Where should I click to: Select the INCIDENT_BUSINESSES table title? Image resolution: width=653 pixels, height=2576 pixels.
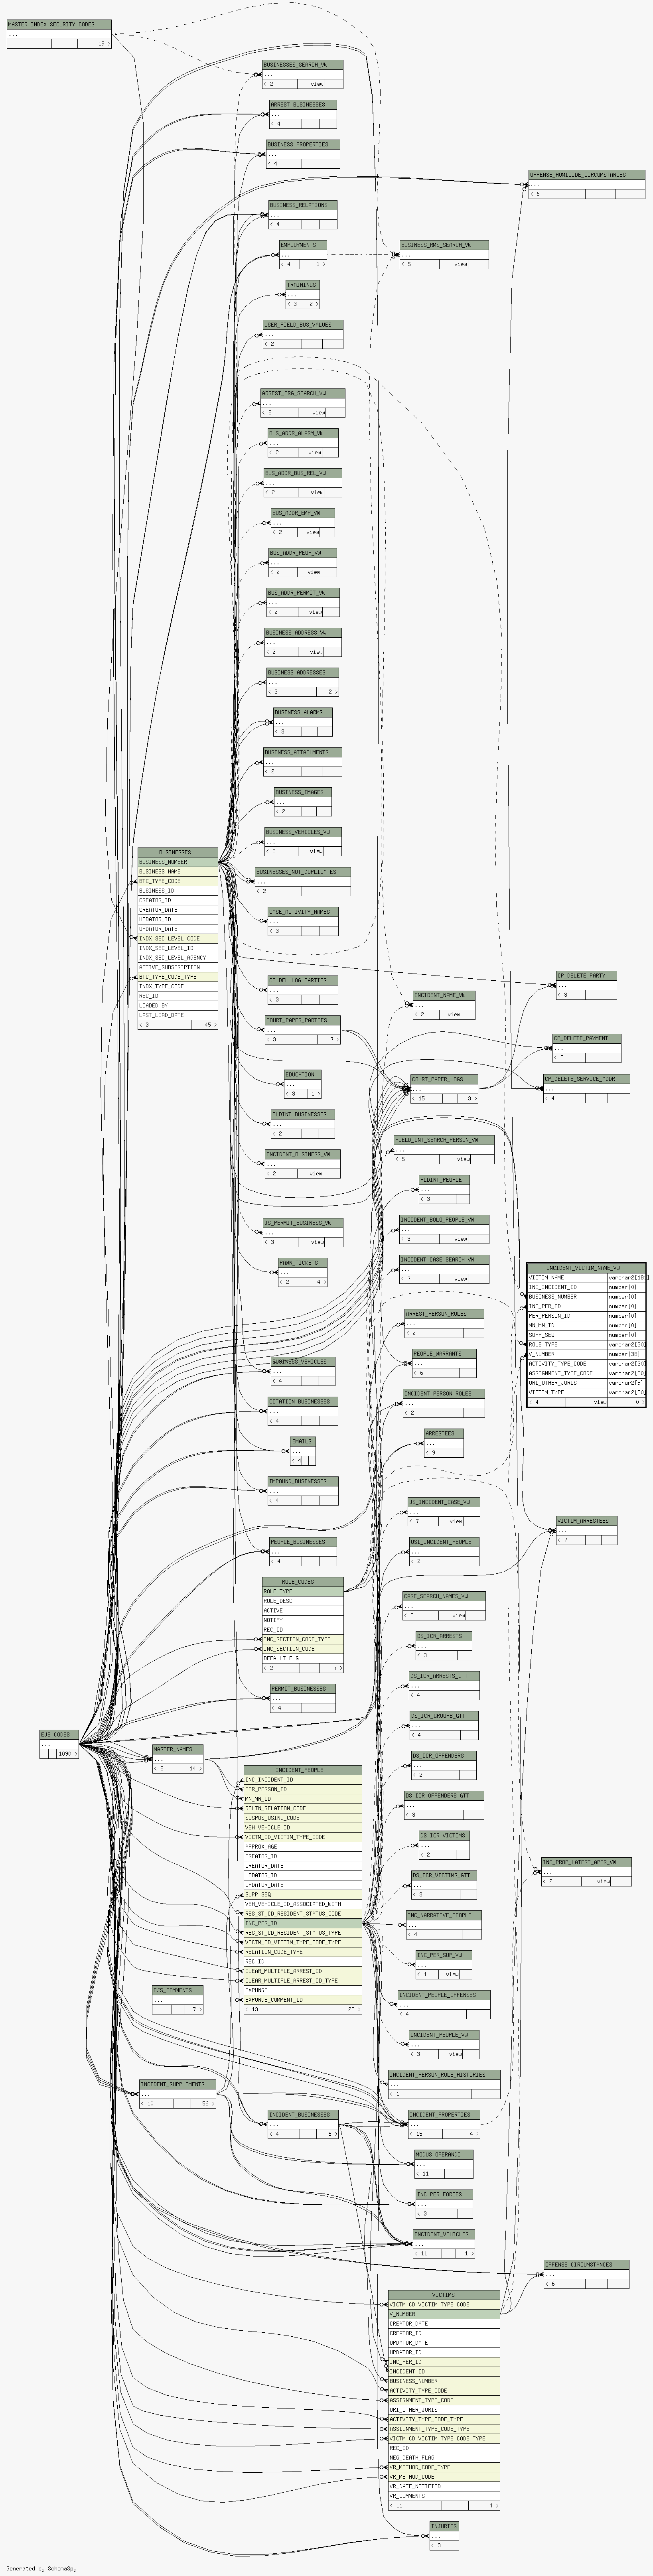click(x=303, y=2115)
